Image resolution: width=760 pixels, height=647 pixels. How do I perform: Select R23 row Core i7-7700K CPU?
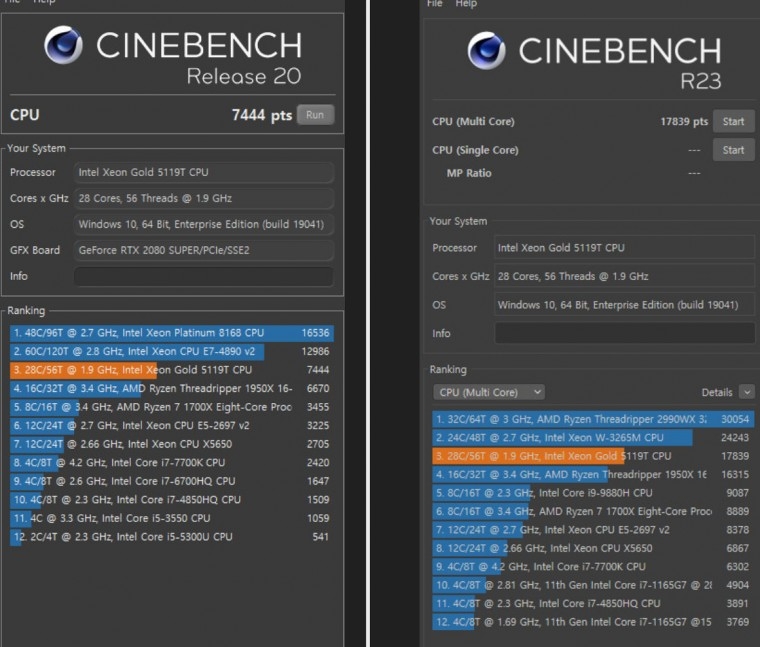click(593, 567)
